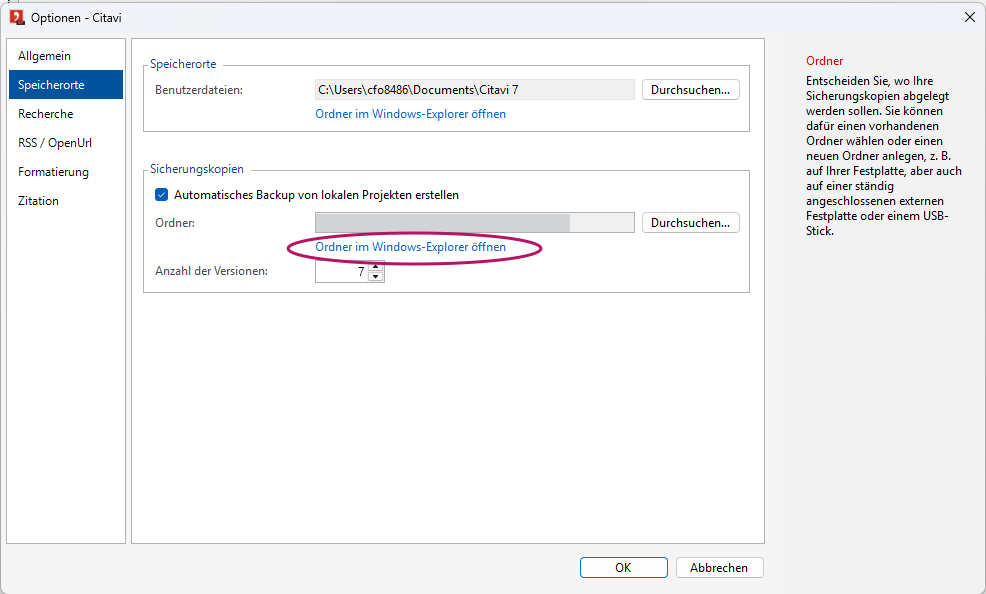Close the Optionen - Citavi window

[970, 18]
